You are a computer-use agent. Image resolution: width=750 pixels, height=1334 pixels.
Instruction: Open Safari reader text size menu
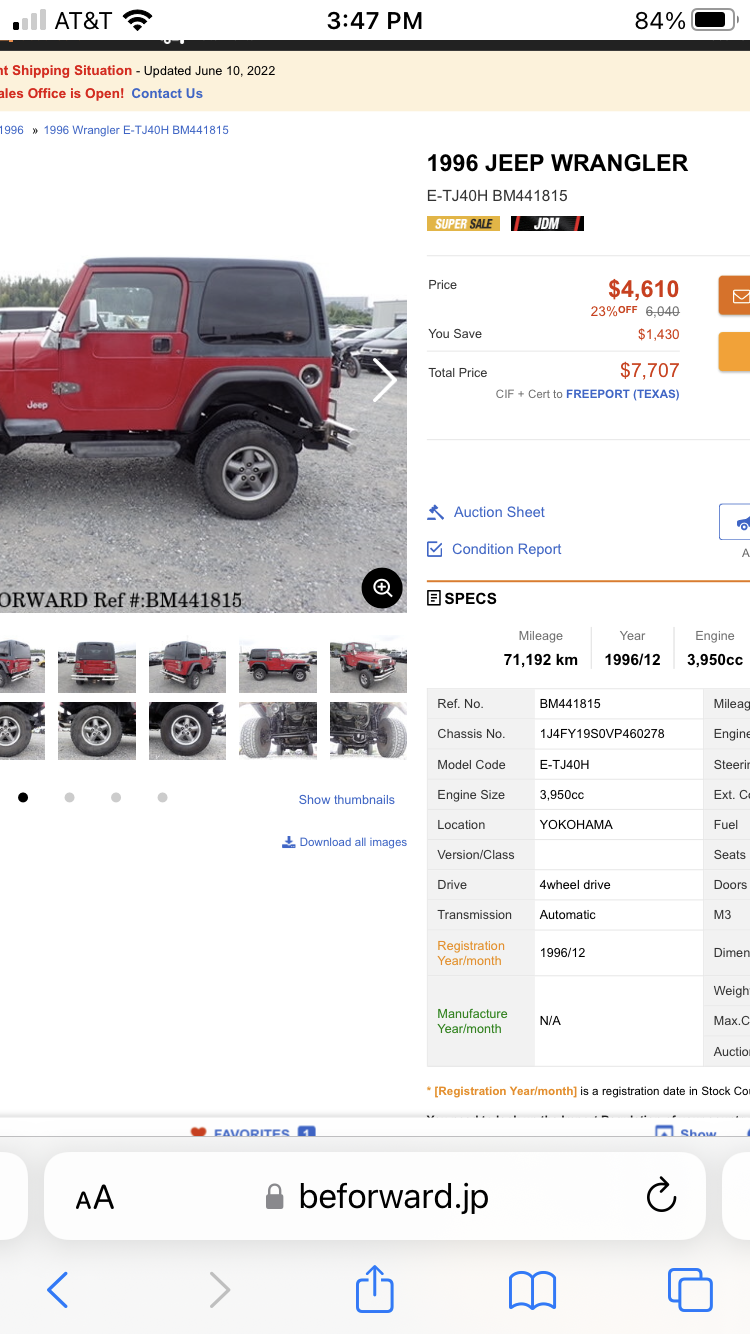pyautogui.click(x=95, y=1197)
